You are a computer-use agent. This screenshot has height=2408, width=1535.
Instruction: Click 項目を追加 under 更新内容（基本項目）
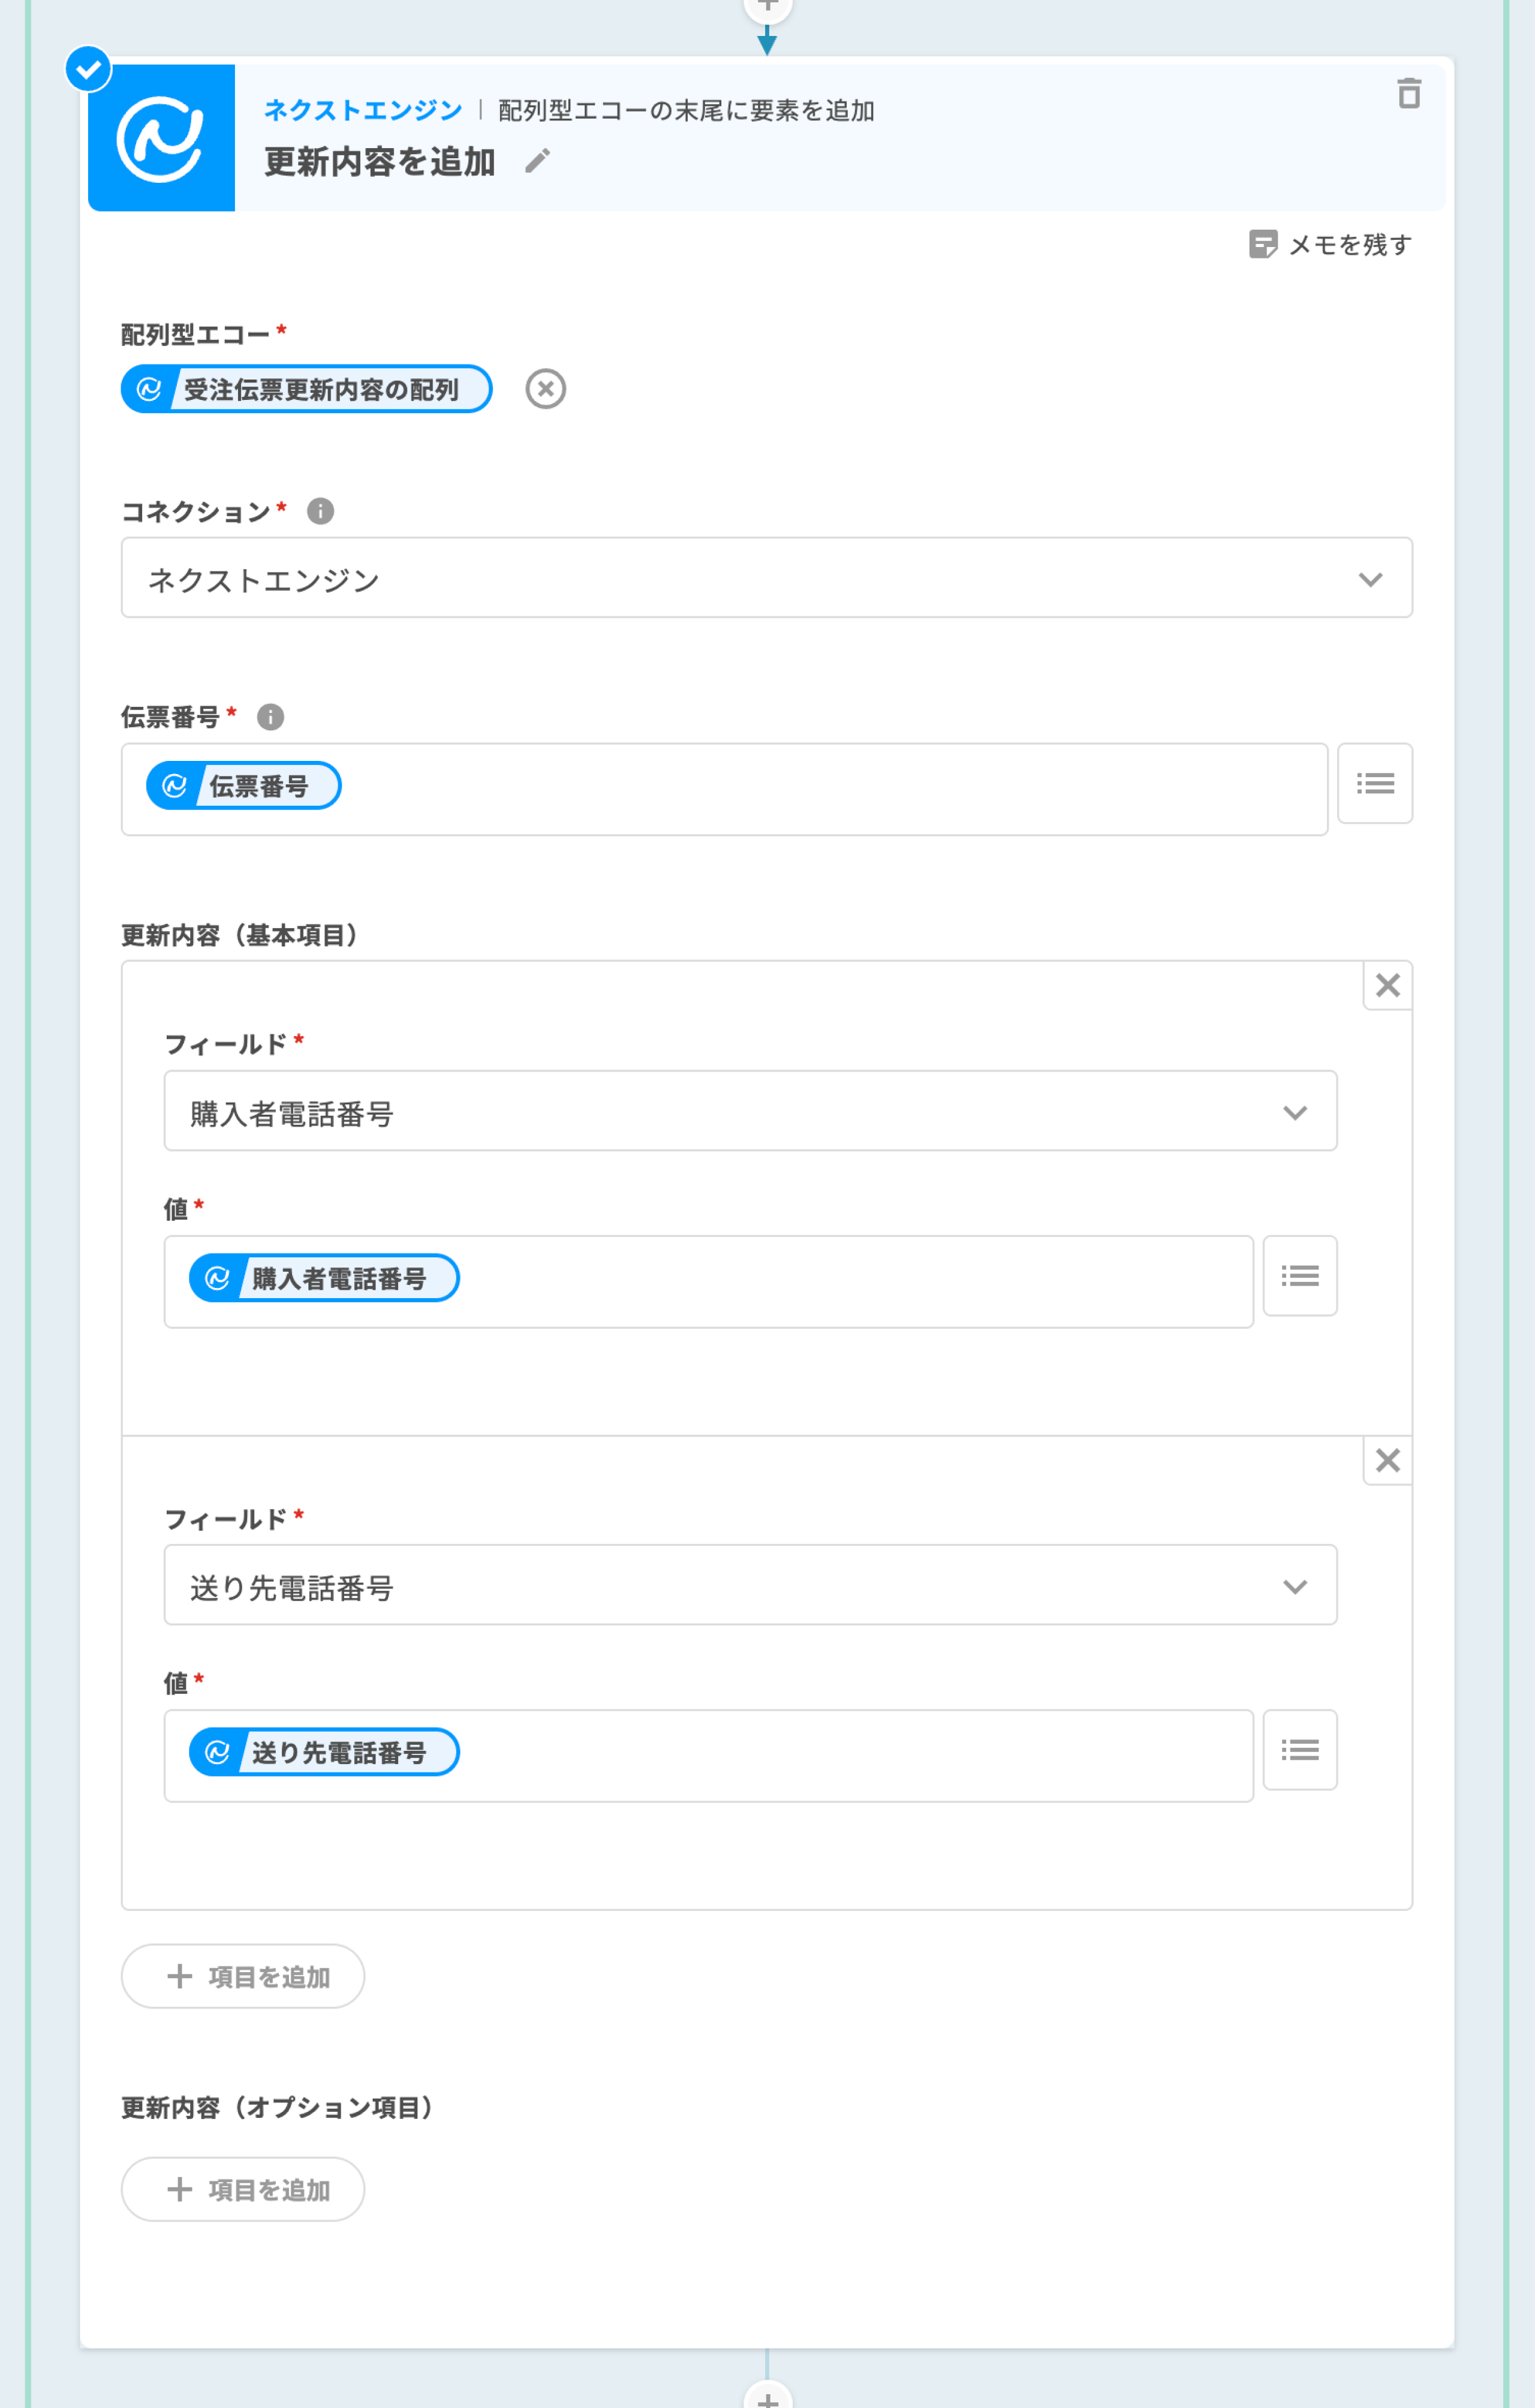point(243,1976)
